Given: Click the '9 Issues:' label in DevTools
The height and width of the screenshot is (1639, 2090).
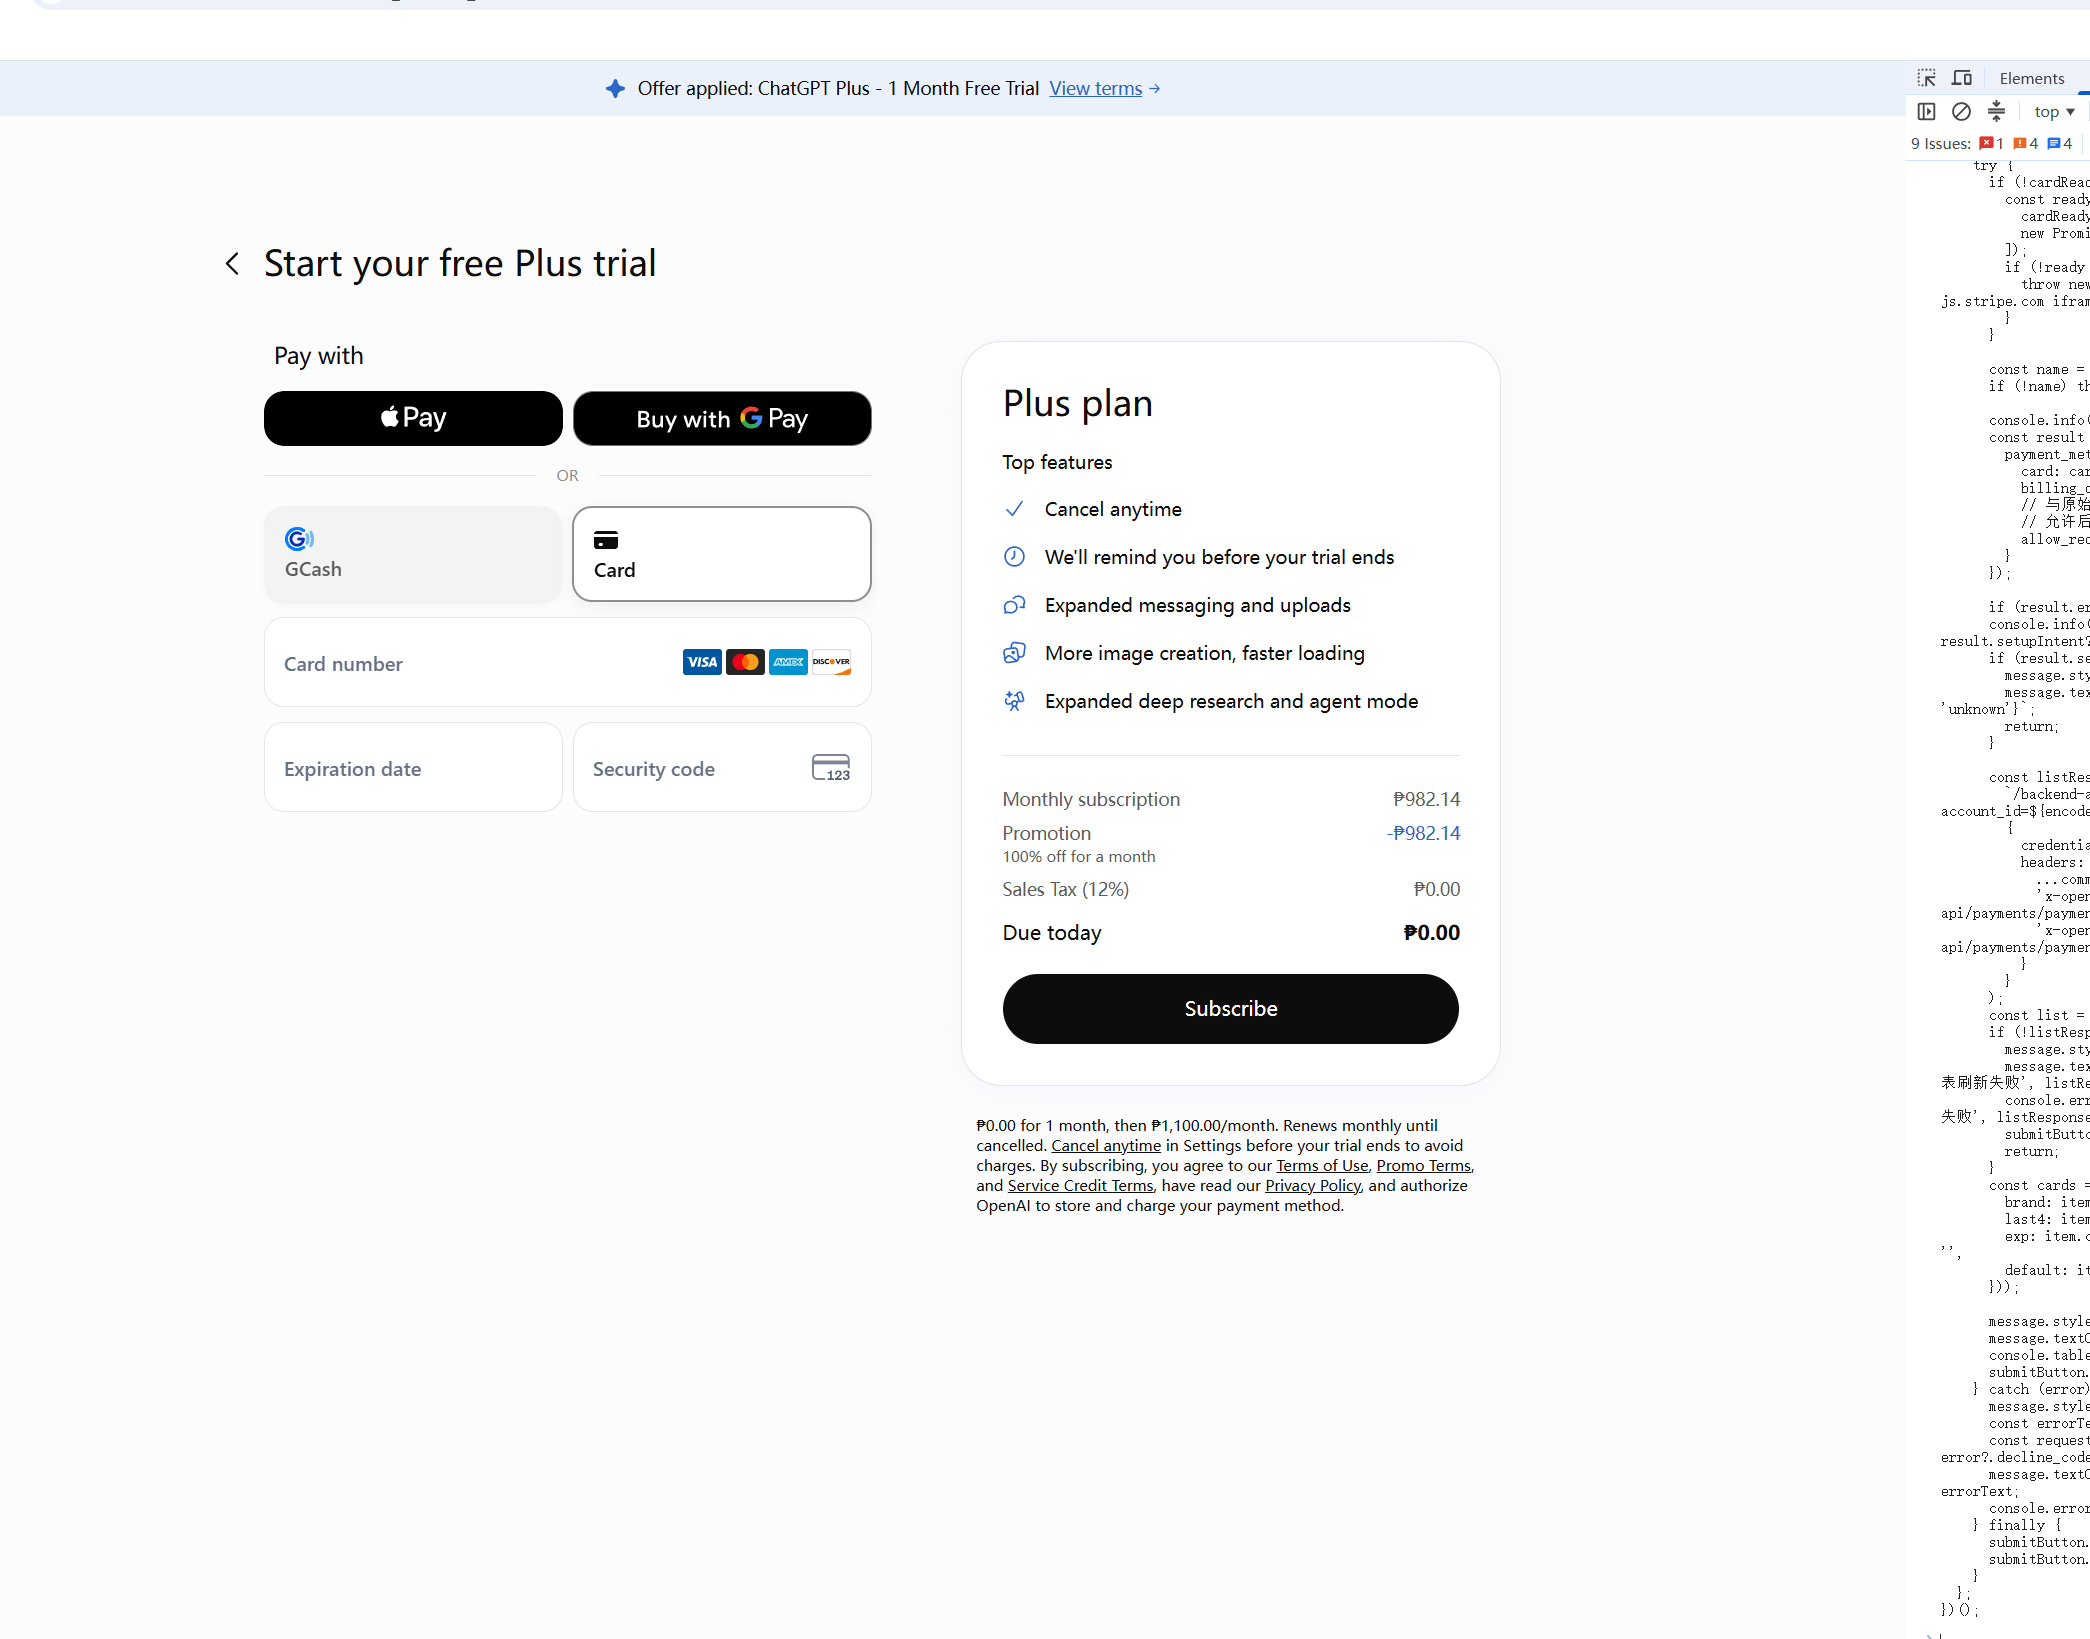Looking at the screenshot, I should [1940, 144].
